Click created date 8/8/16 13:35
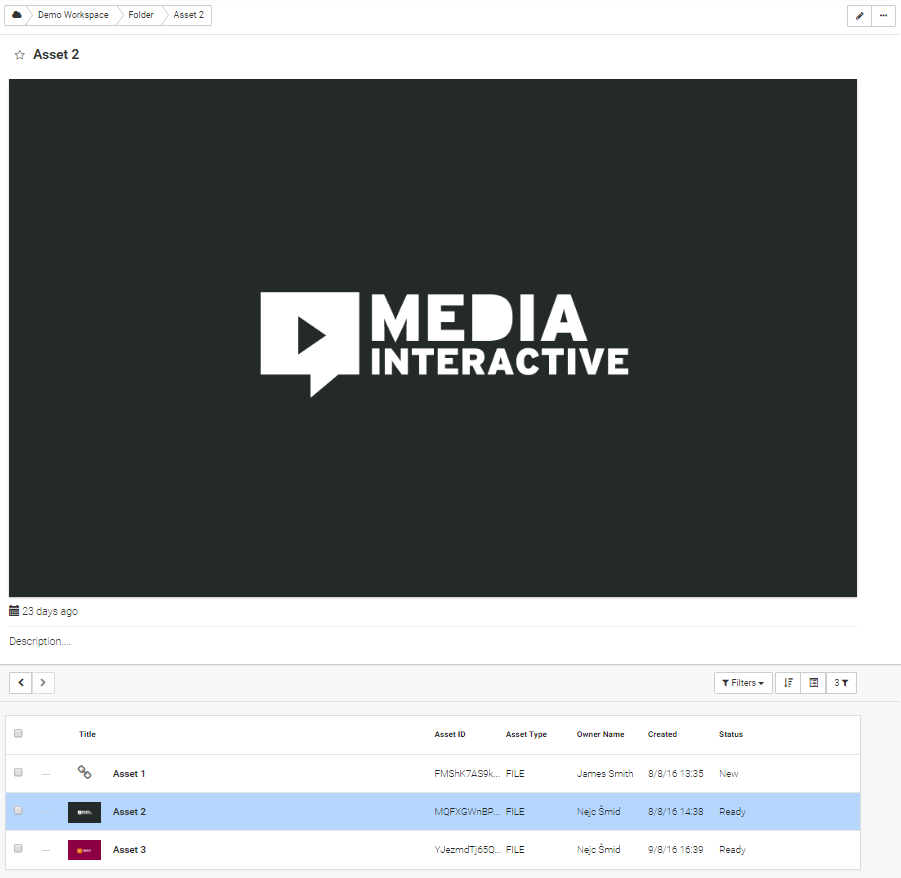Image resolution: width=901 pixels, height=878 pixels. point(676,773)
